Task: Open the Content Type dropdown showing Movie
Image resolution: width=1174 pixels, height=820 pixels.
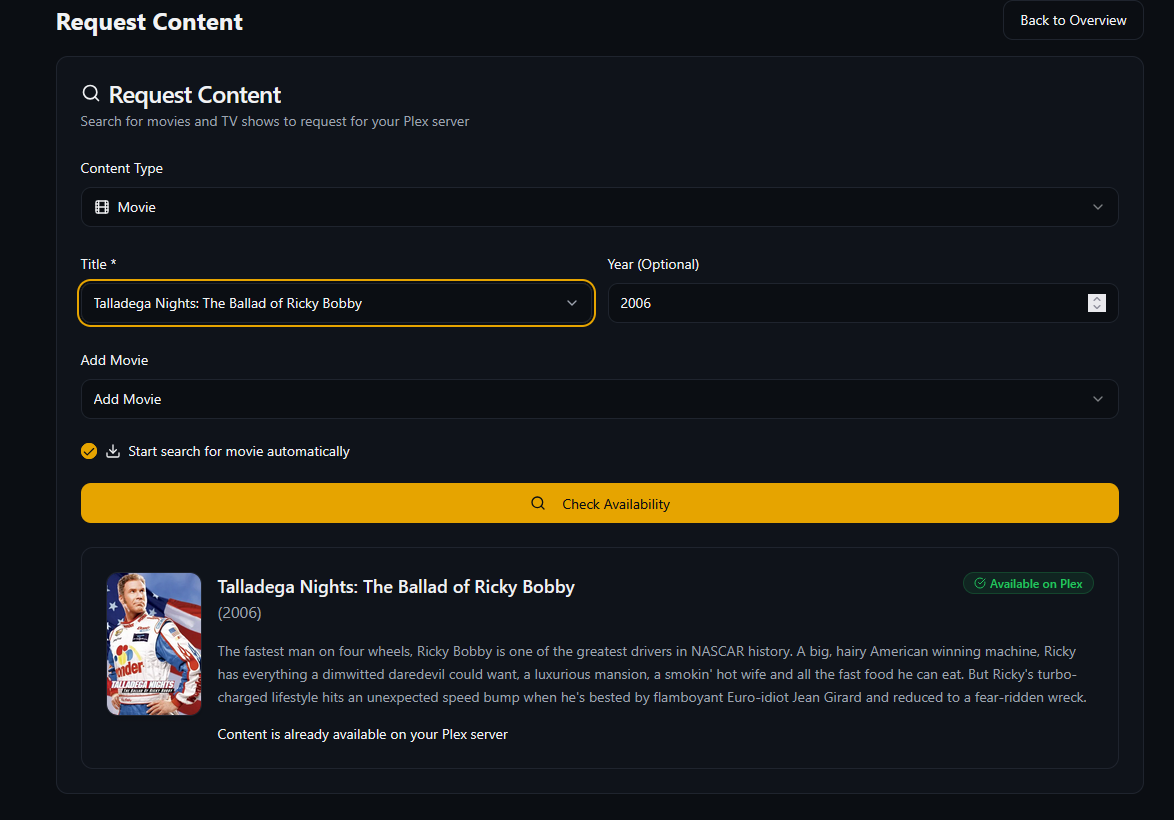Action: coord(599,207)
